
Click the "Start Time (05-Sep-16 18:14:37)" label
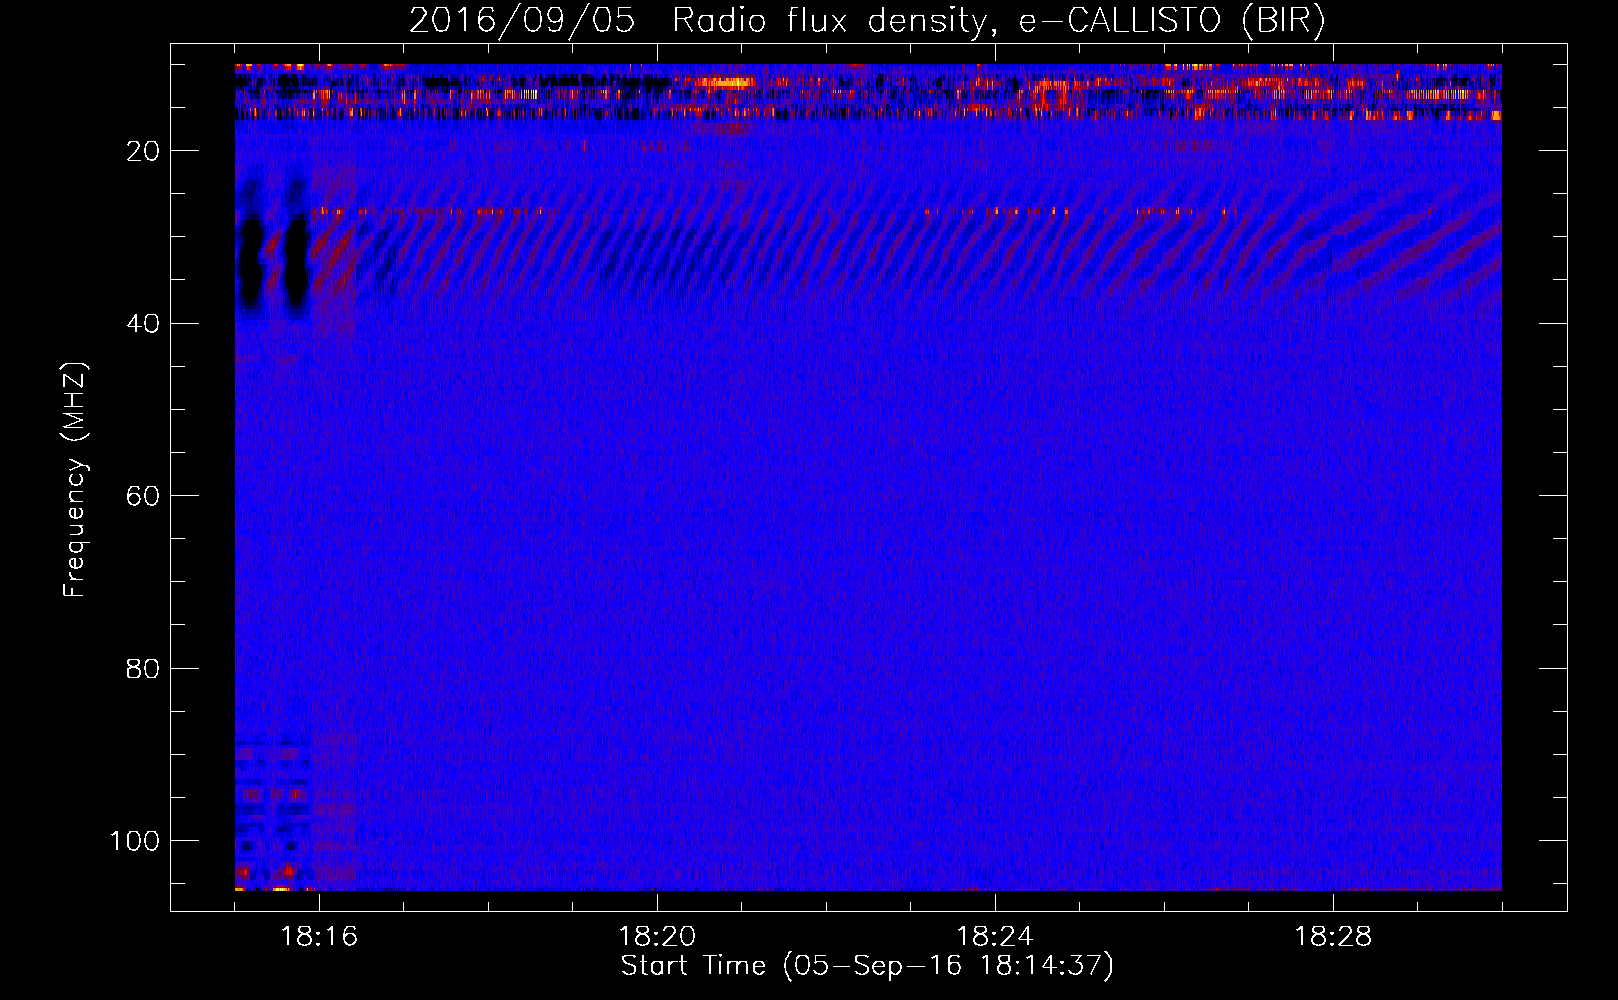tap(867, 966)
